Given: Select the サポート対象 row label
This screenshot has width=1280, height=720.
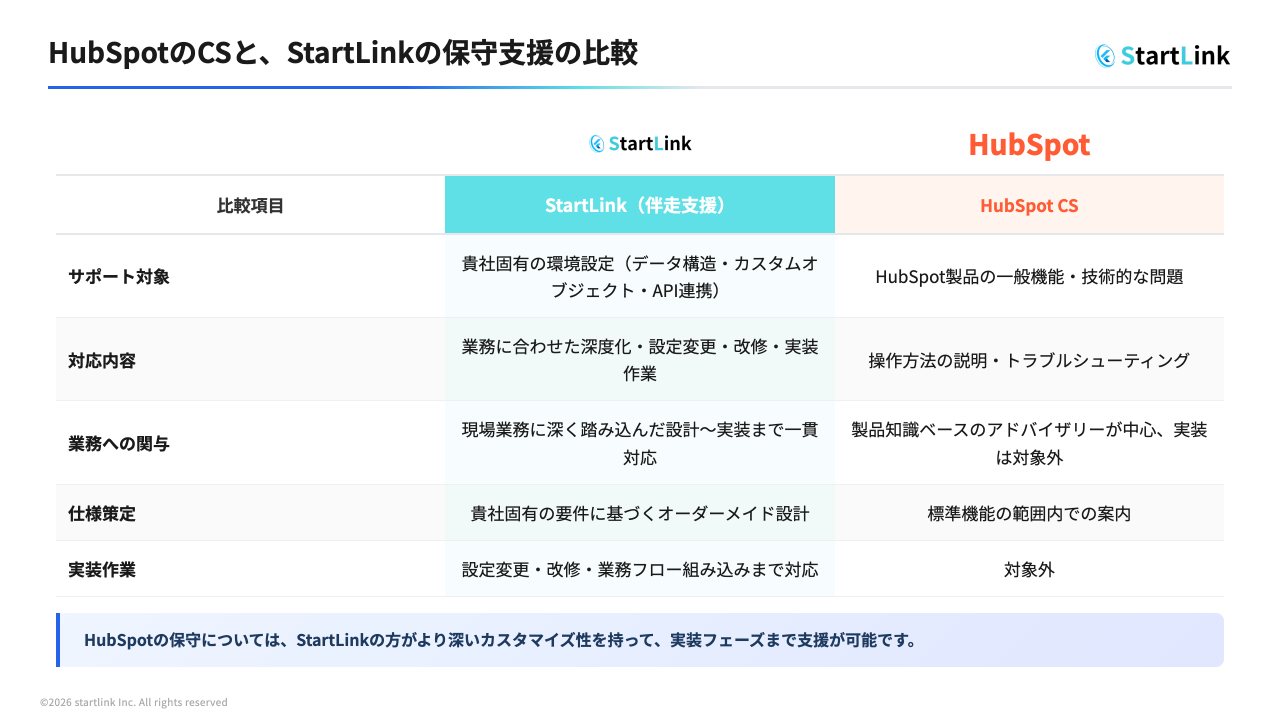Looking at the screenshot, I should (119, 277).
